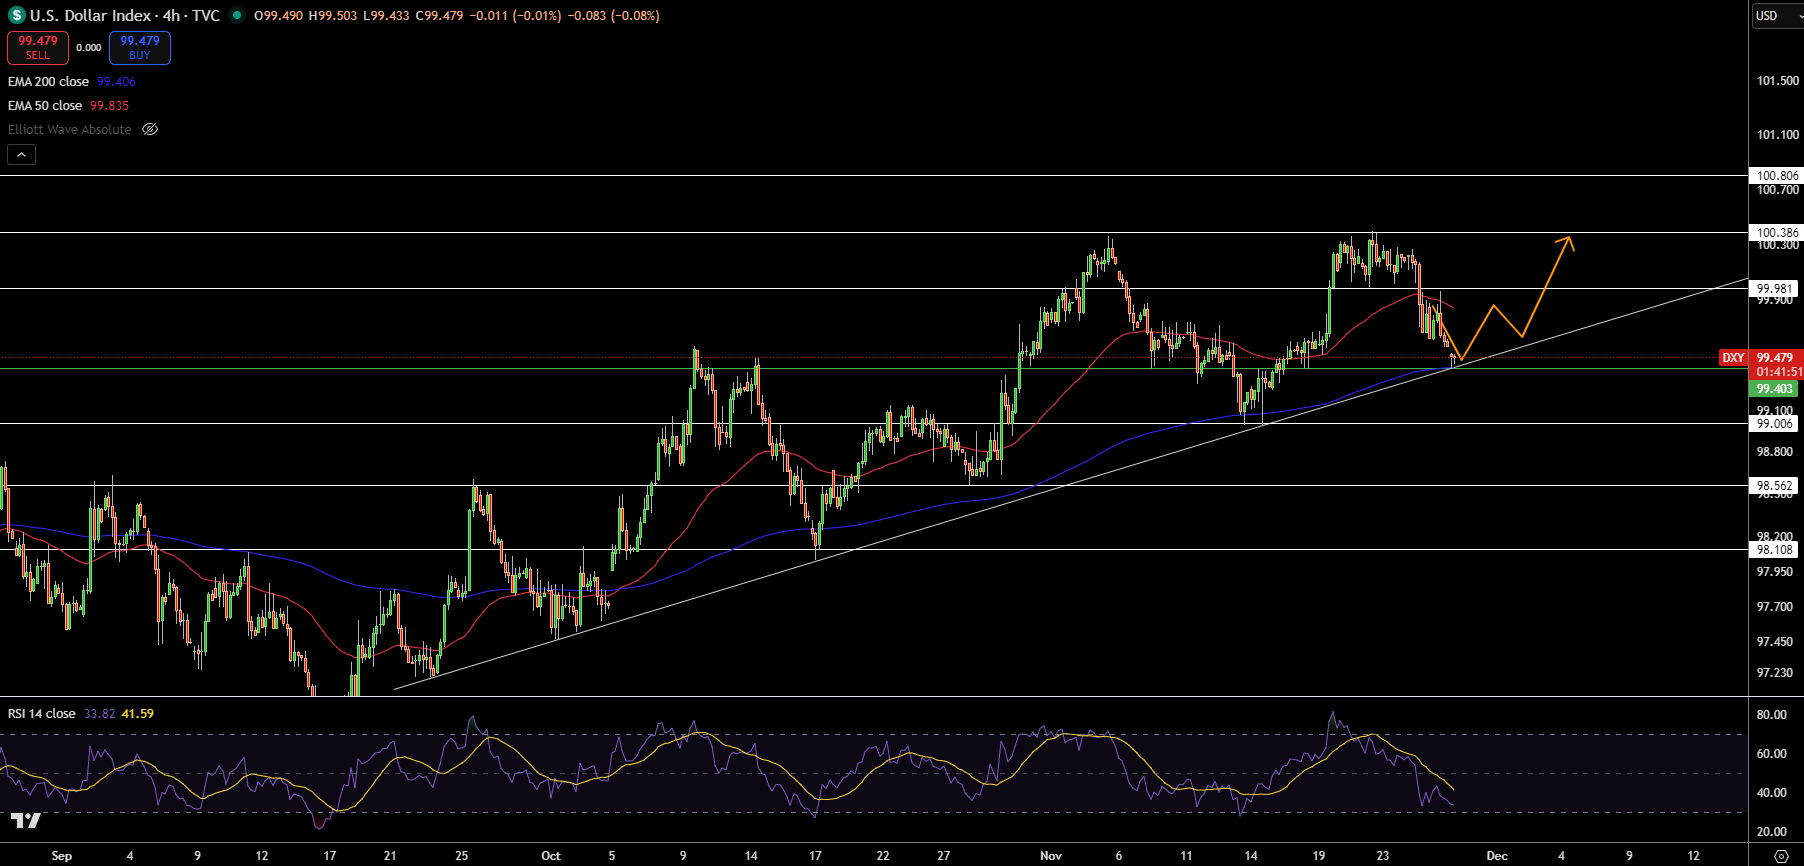Click the 99.479 SELL button
Viewport: 1804px width, 866px height.
point(38,47)
